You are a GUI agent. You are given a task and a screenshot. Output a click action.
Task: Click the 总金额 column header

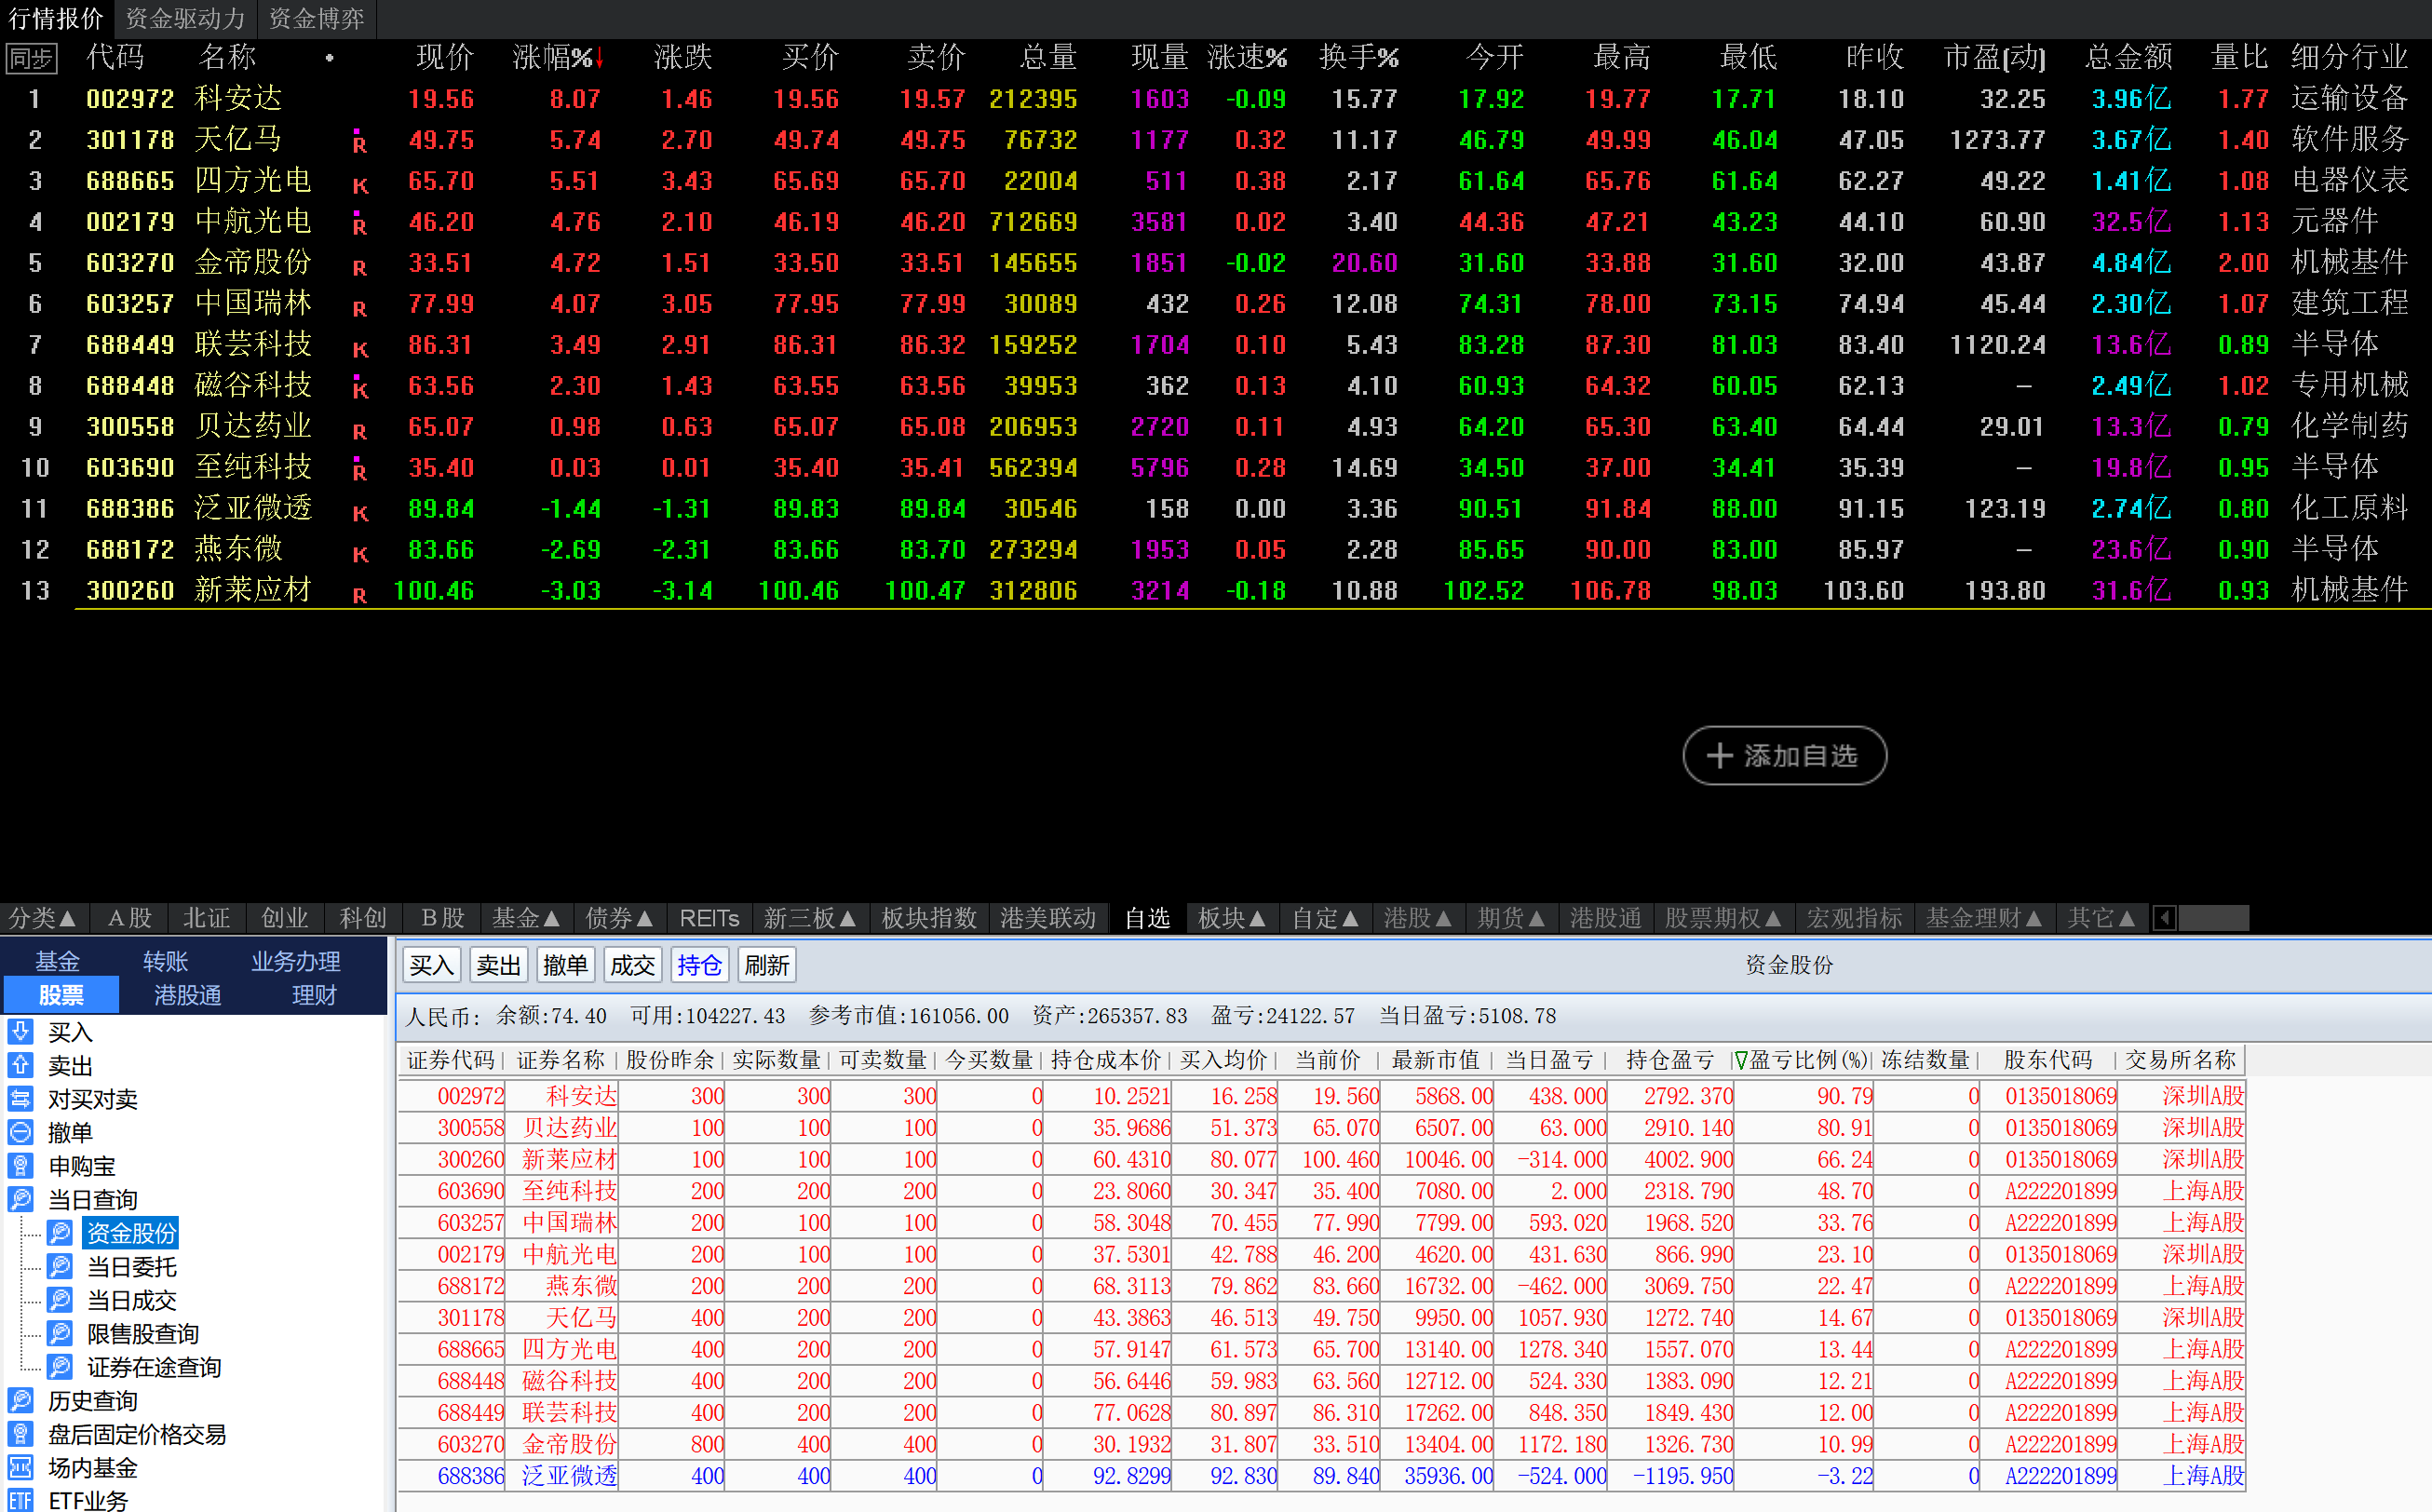pyautogui.click(x=2128, y=57)
